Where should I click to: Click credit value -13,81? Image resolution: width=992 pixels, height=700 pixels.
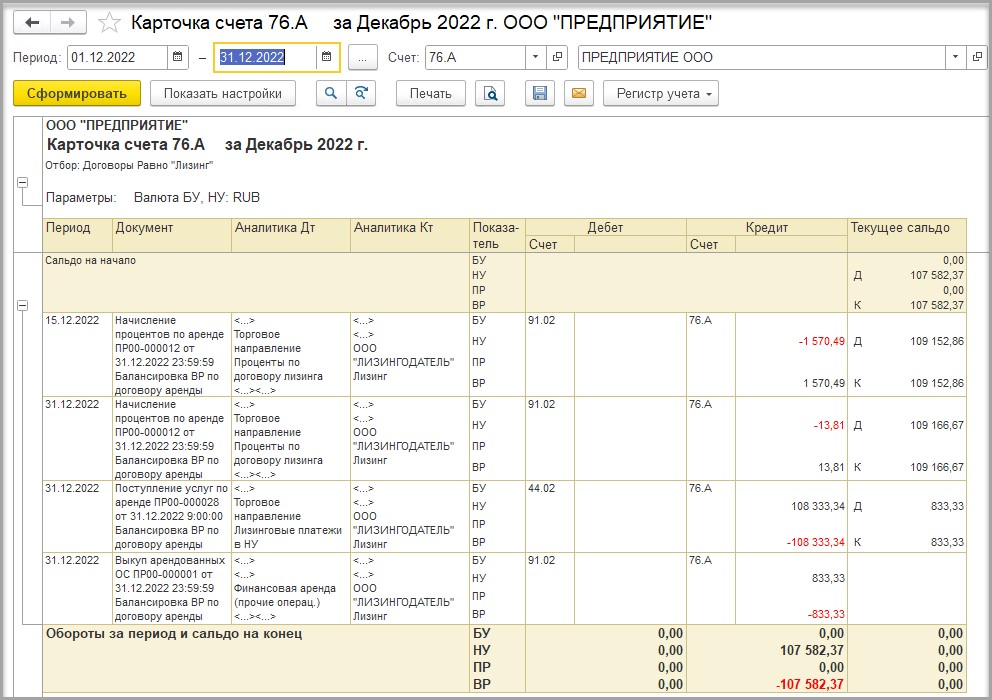(x=829, y=425)
